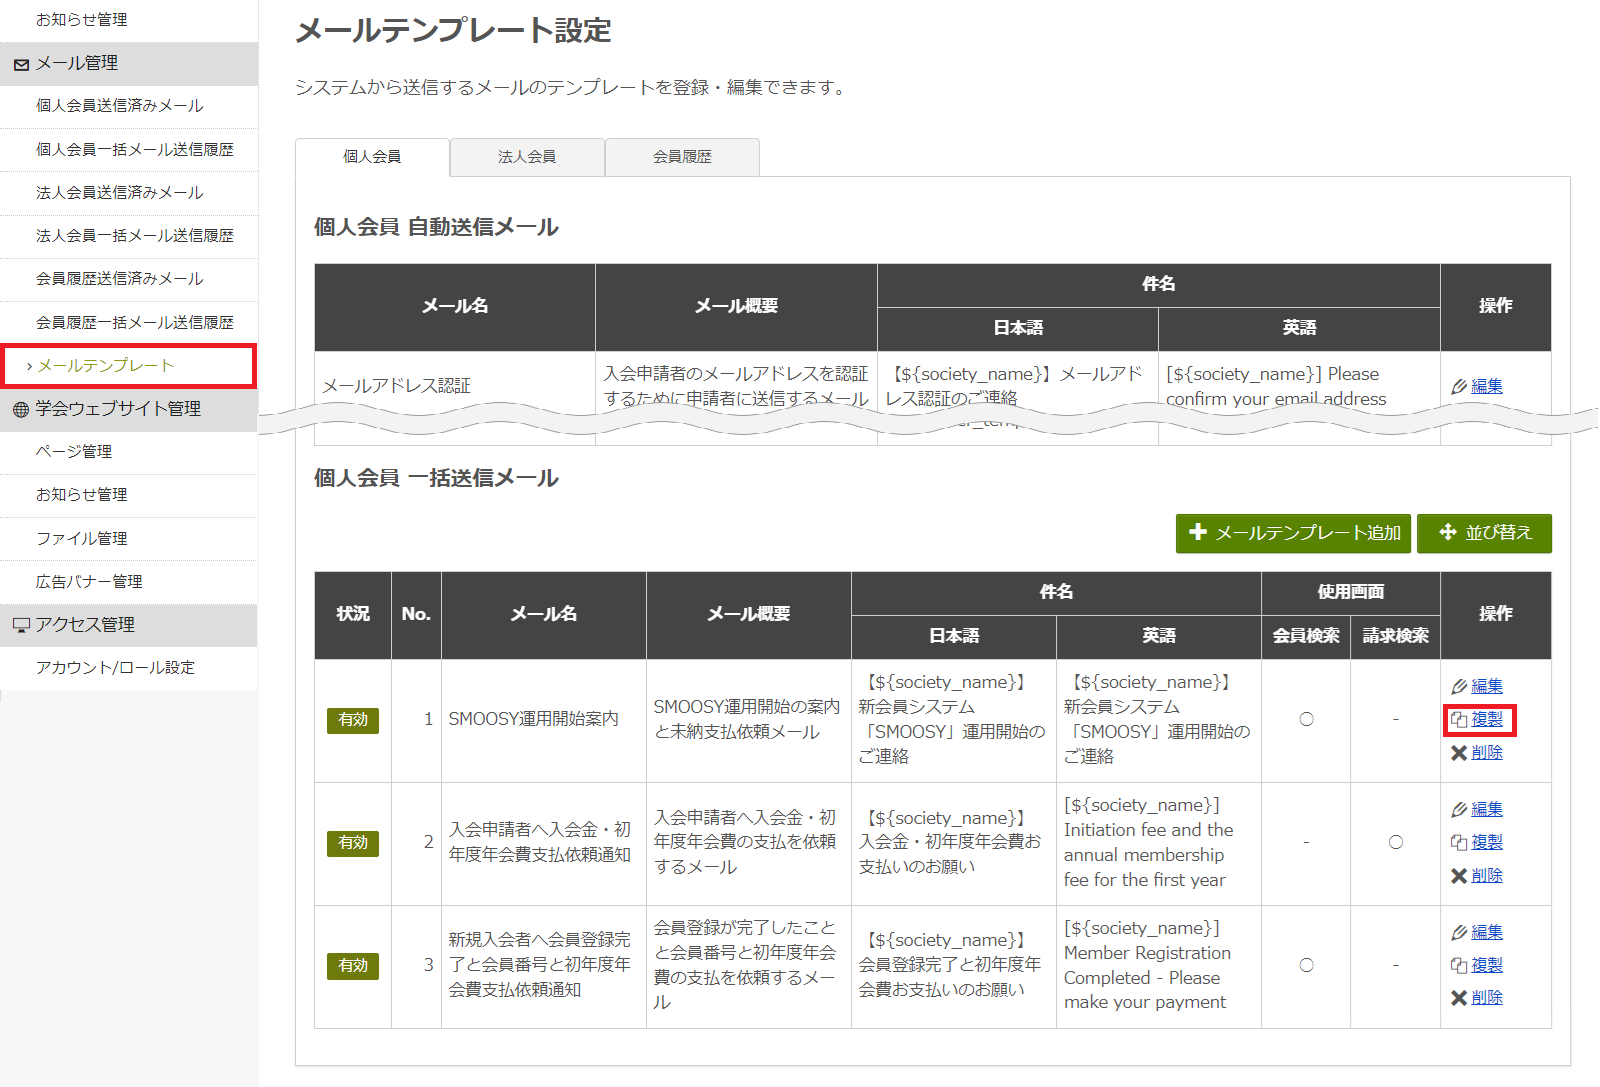Click plus icon on メールテンプレート追加 button

(x=1198, y=532)
